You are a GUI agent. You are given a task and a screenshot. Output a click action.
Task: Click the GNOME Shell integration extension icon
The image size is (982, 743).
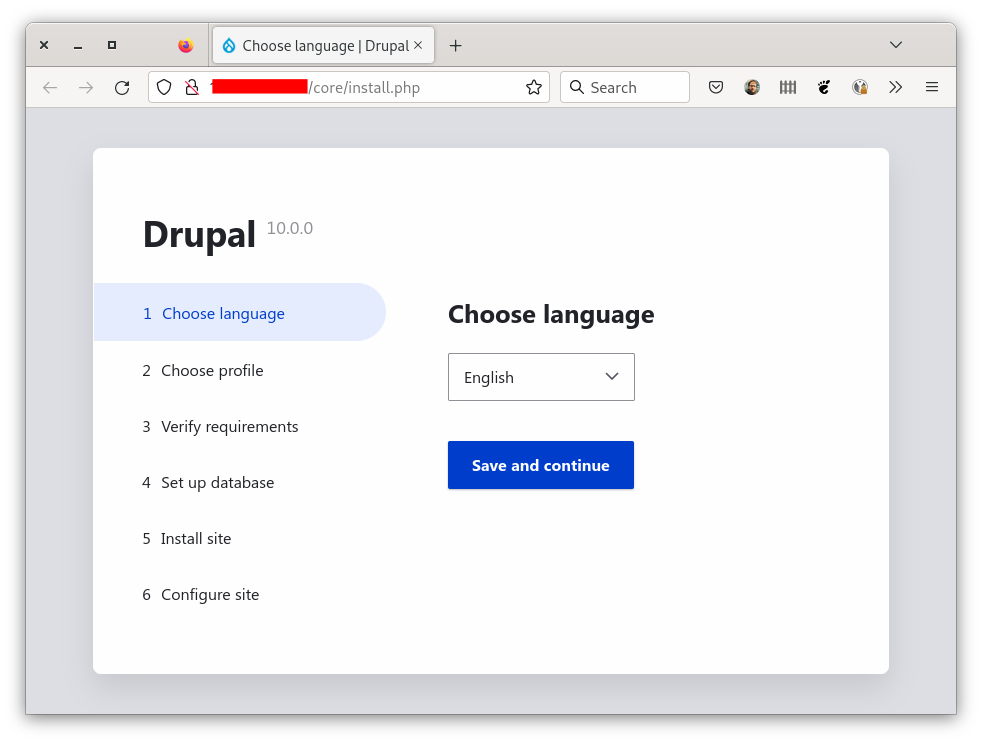point(824,87)
